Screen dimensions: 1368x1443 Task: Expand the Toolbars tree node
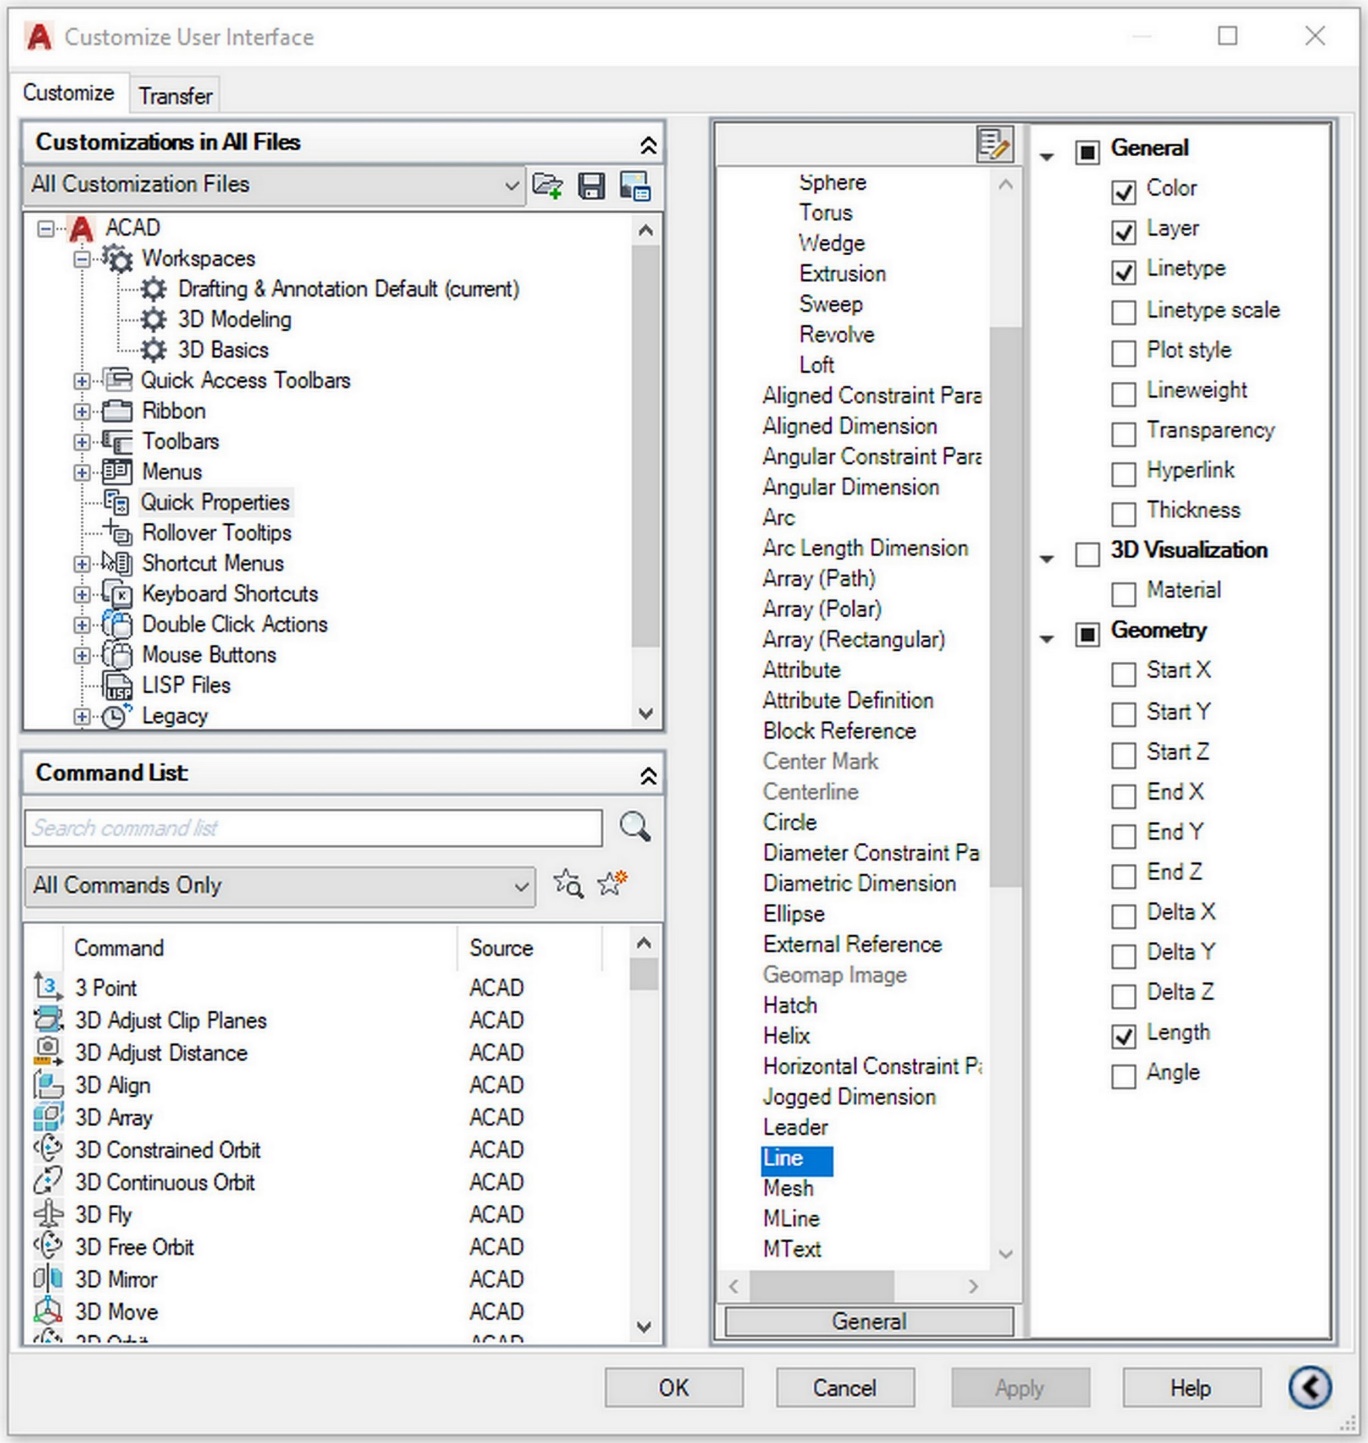tap(82, 441)
